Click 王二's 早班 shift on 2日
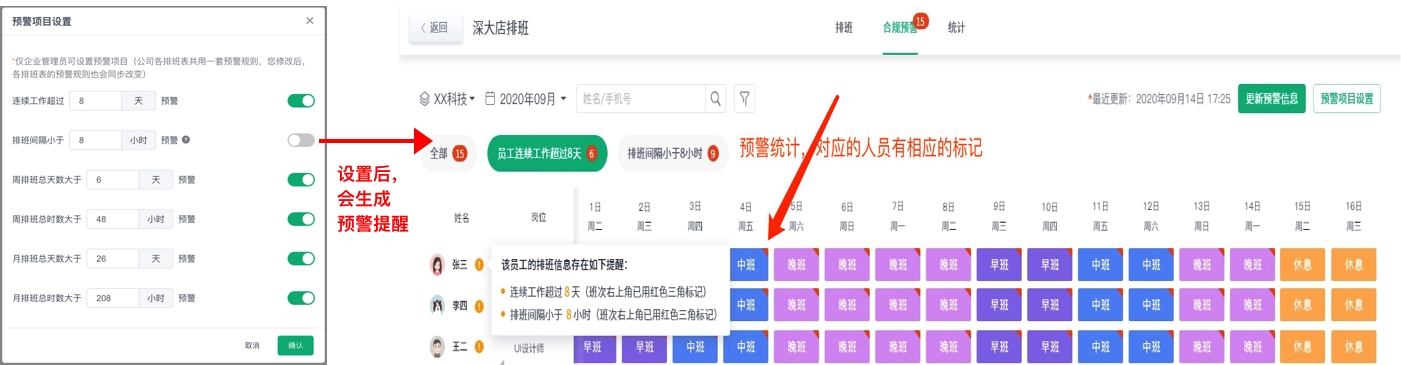The height and width of the screenshot is (365, 1401). pos(645,347)
